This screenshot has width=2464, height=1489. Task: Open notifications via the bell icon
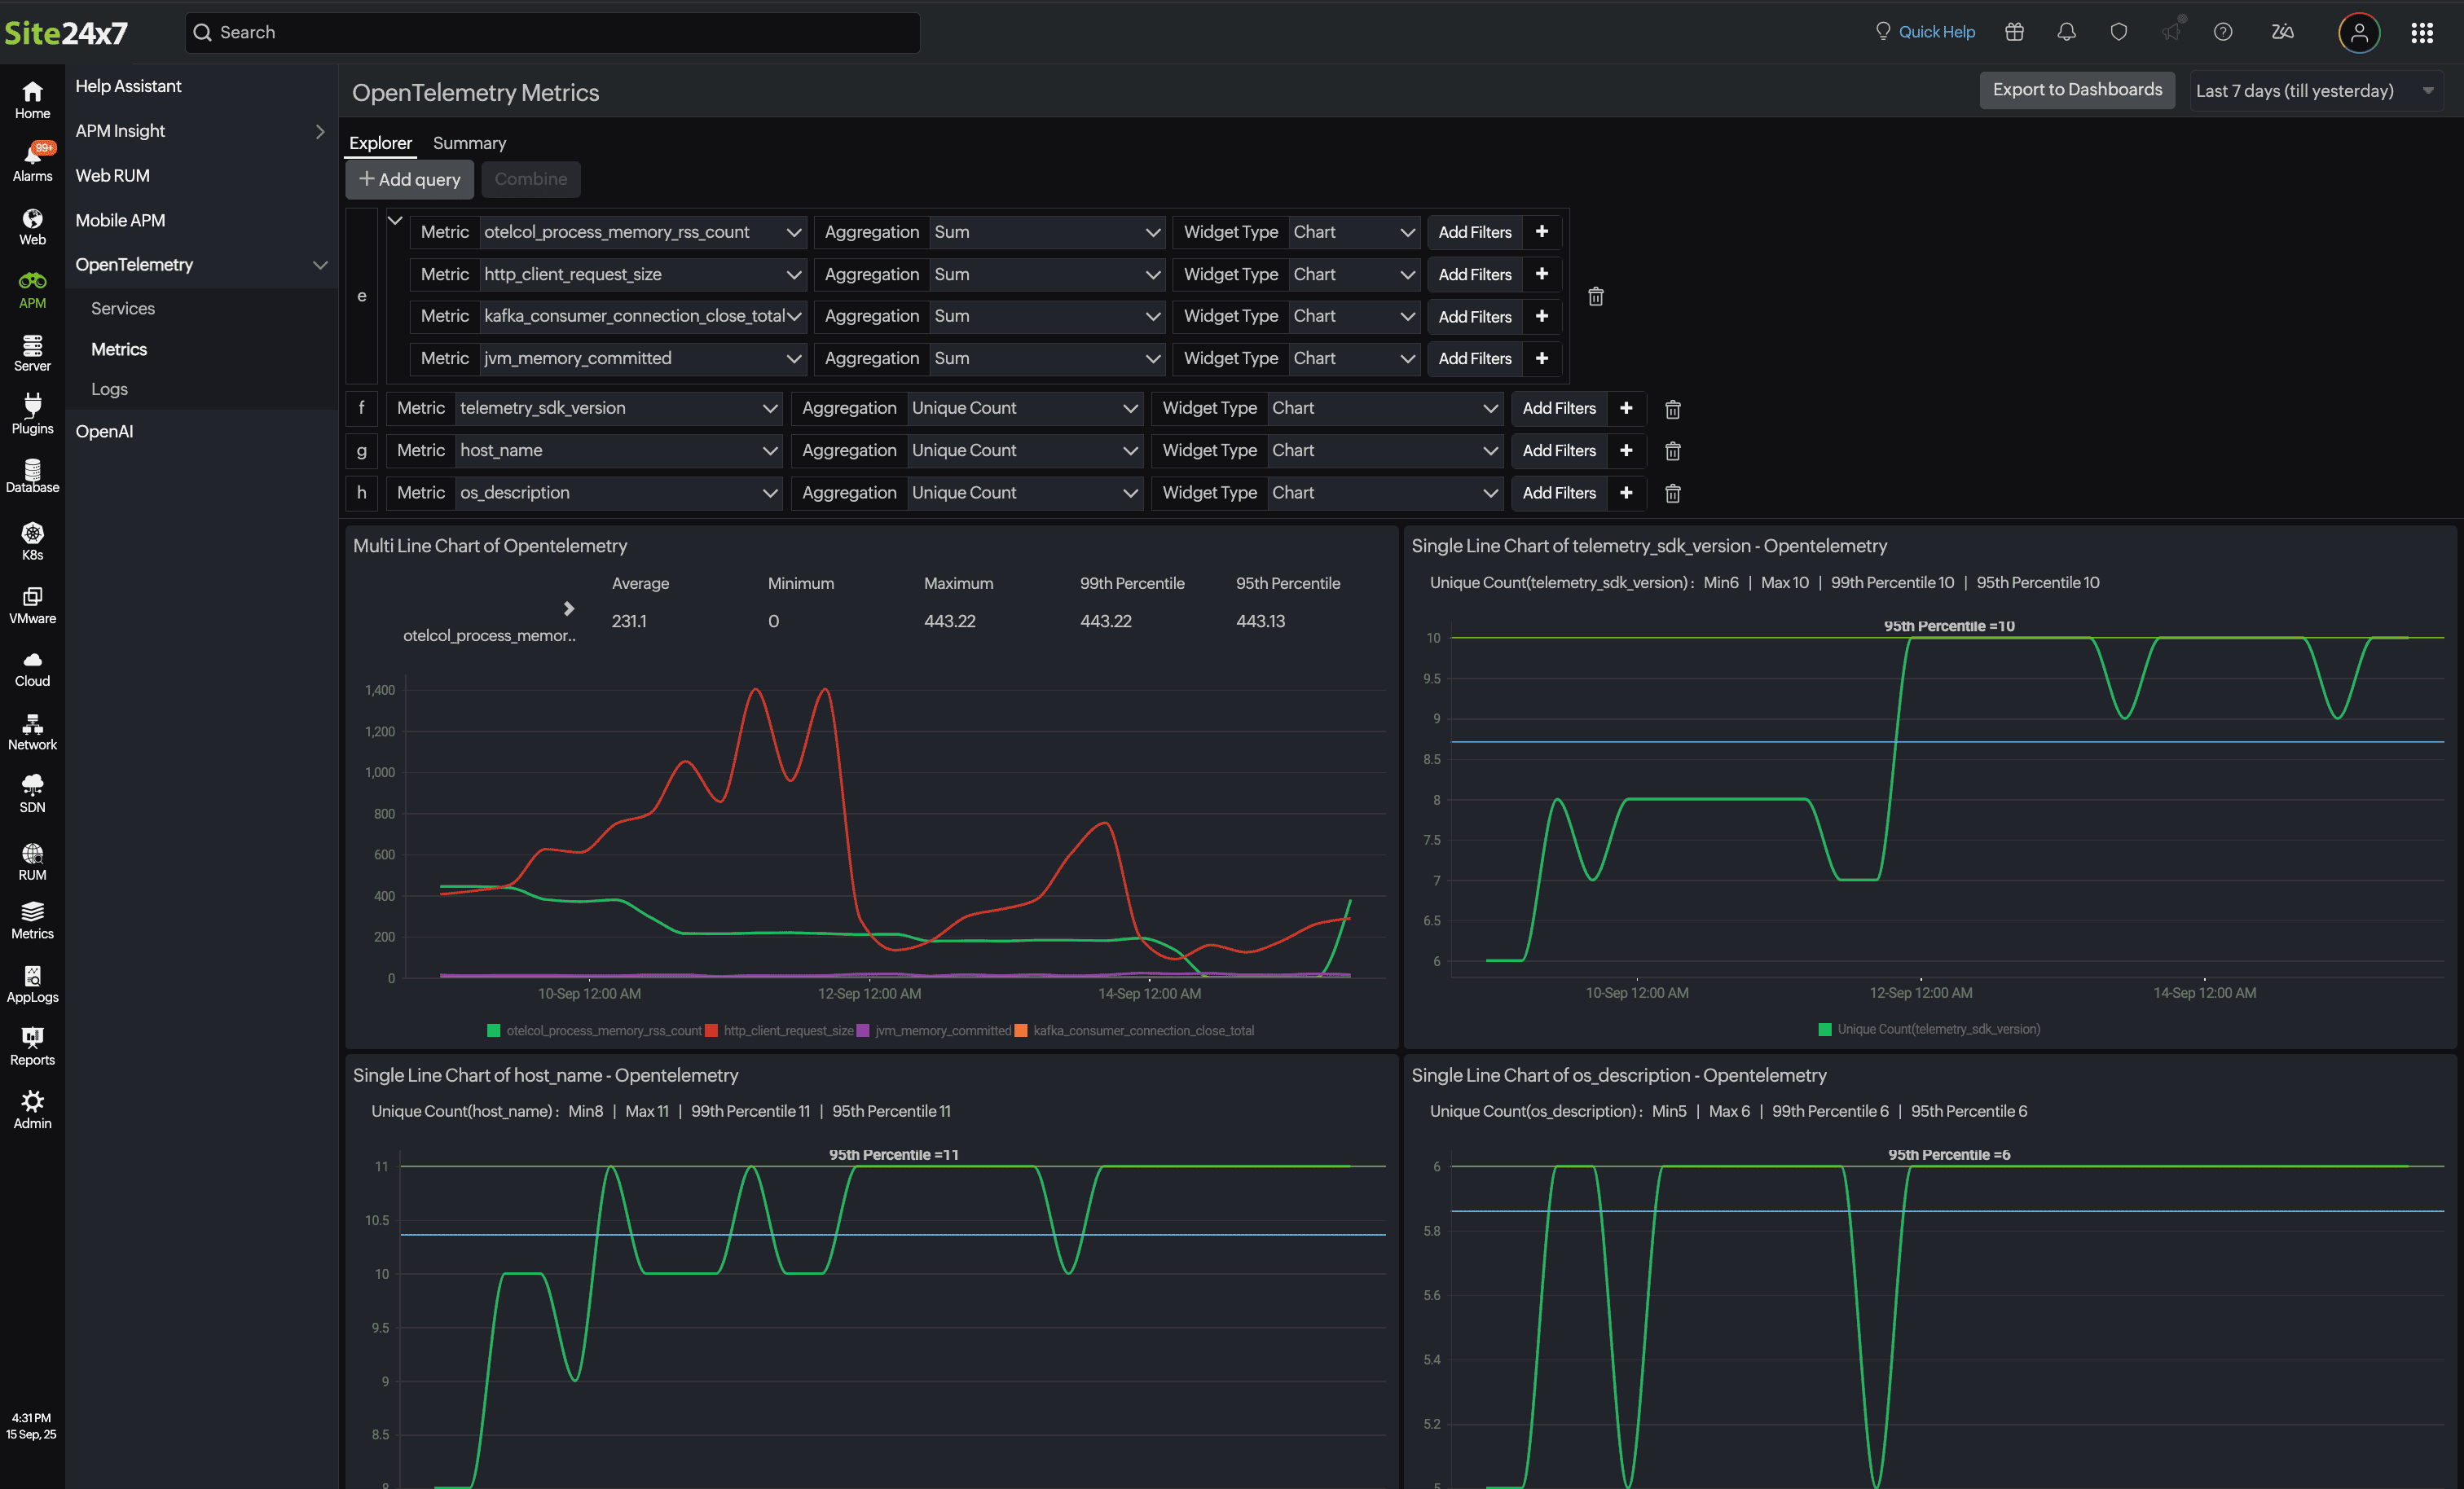point(2065,31)
